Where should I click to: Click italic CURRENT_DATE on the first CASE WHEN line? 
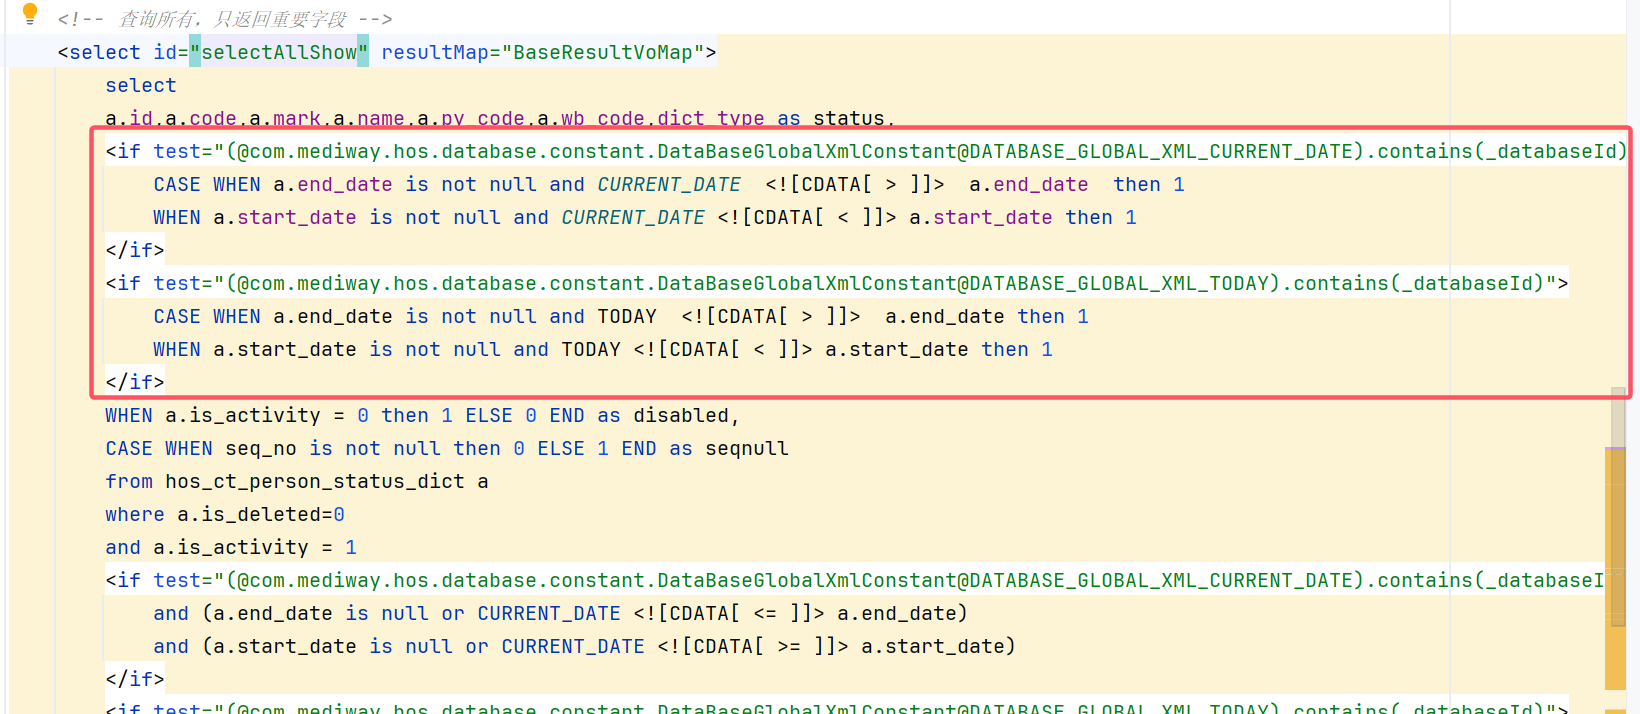(x=669, y=184)
